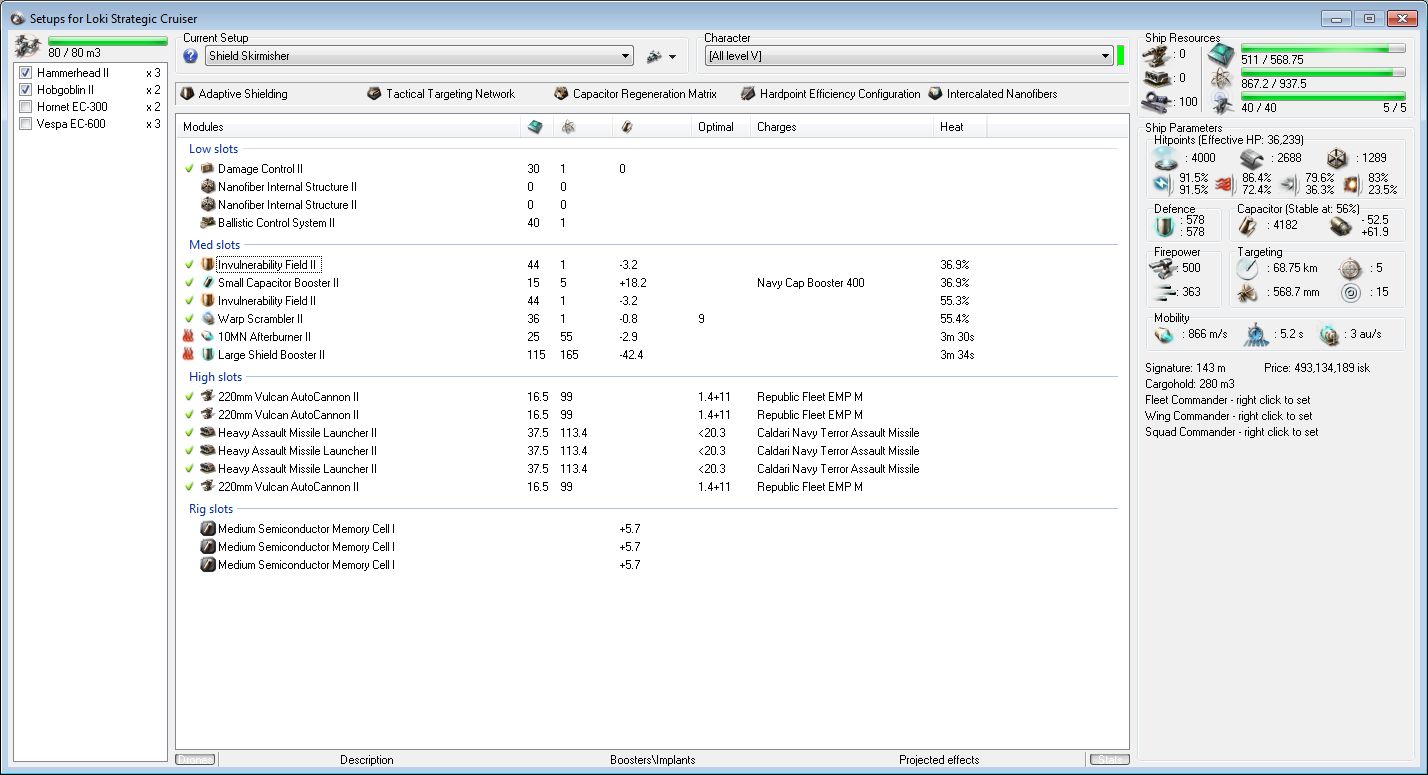Click the drone bay 80 / 80 m3 bar

[x=107, y=42]
